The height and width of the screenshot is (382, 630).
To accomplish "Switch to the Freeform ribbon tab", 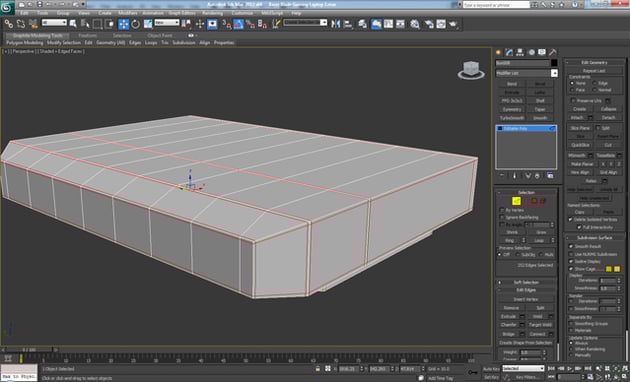I will (x=87, y=35).
